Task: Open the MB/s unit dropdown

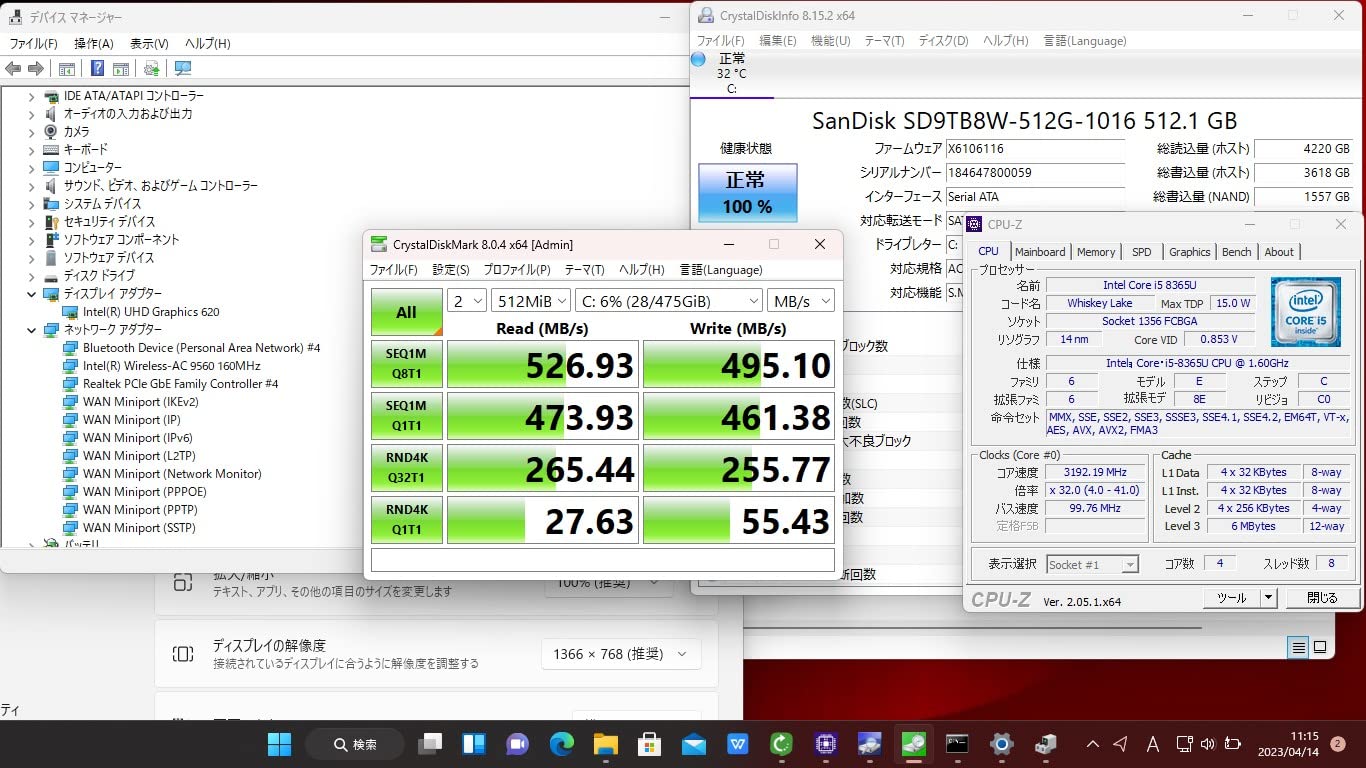Action: coord(800,301)
